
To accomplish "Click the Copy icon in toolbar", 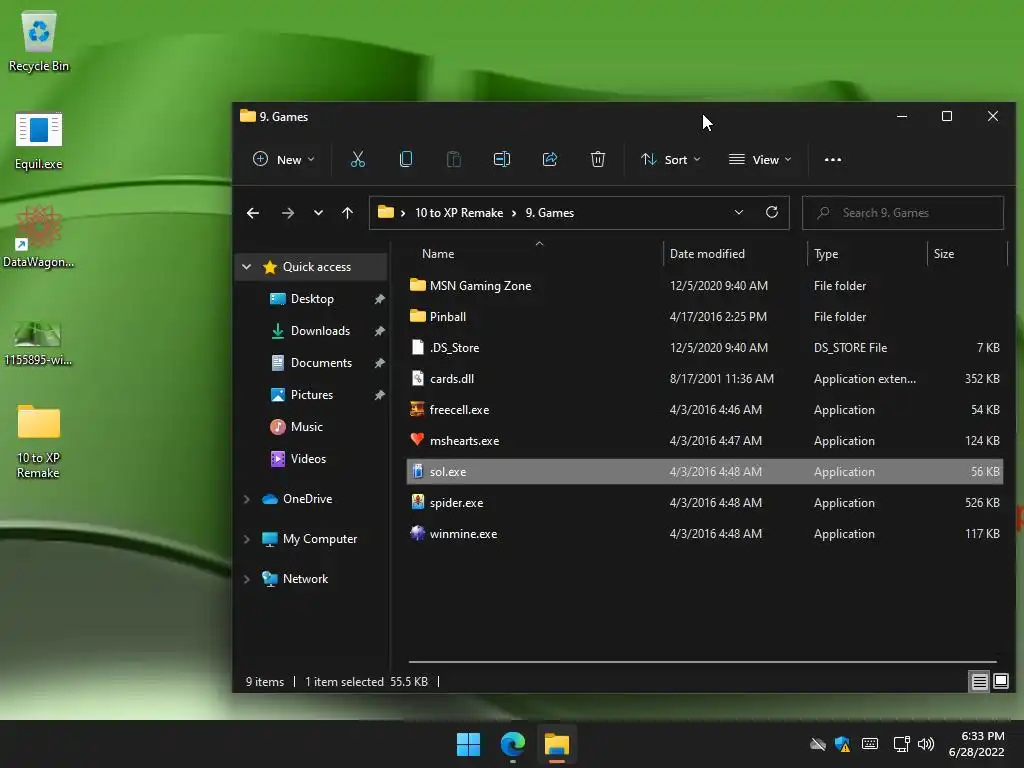I will tap(406, 159).
